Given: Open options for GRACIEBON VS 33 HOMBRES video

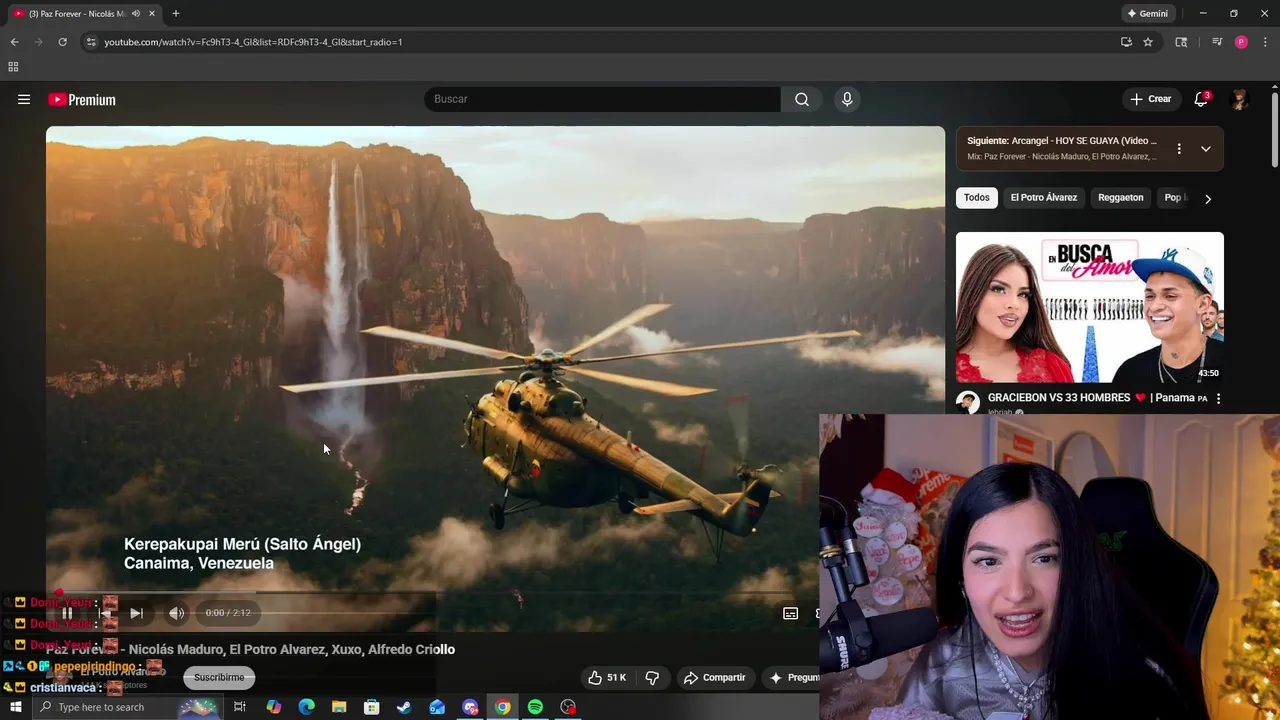Looking at the screenshot, I should 1218,398.
